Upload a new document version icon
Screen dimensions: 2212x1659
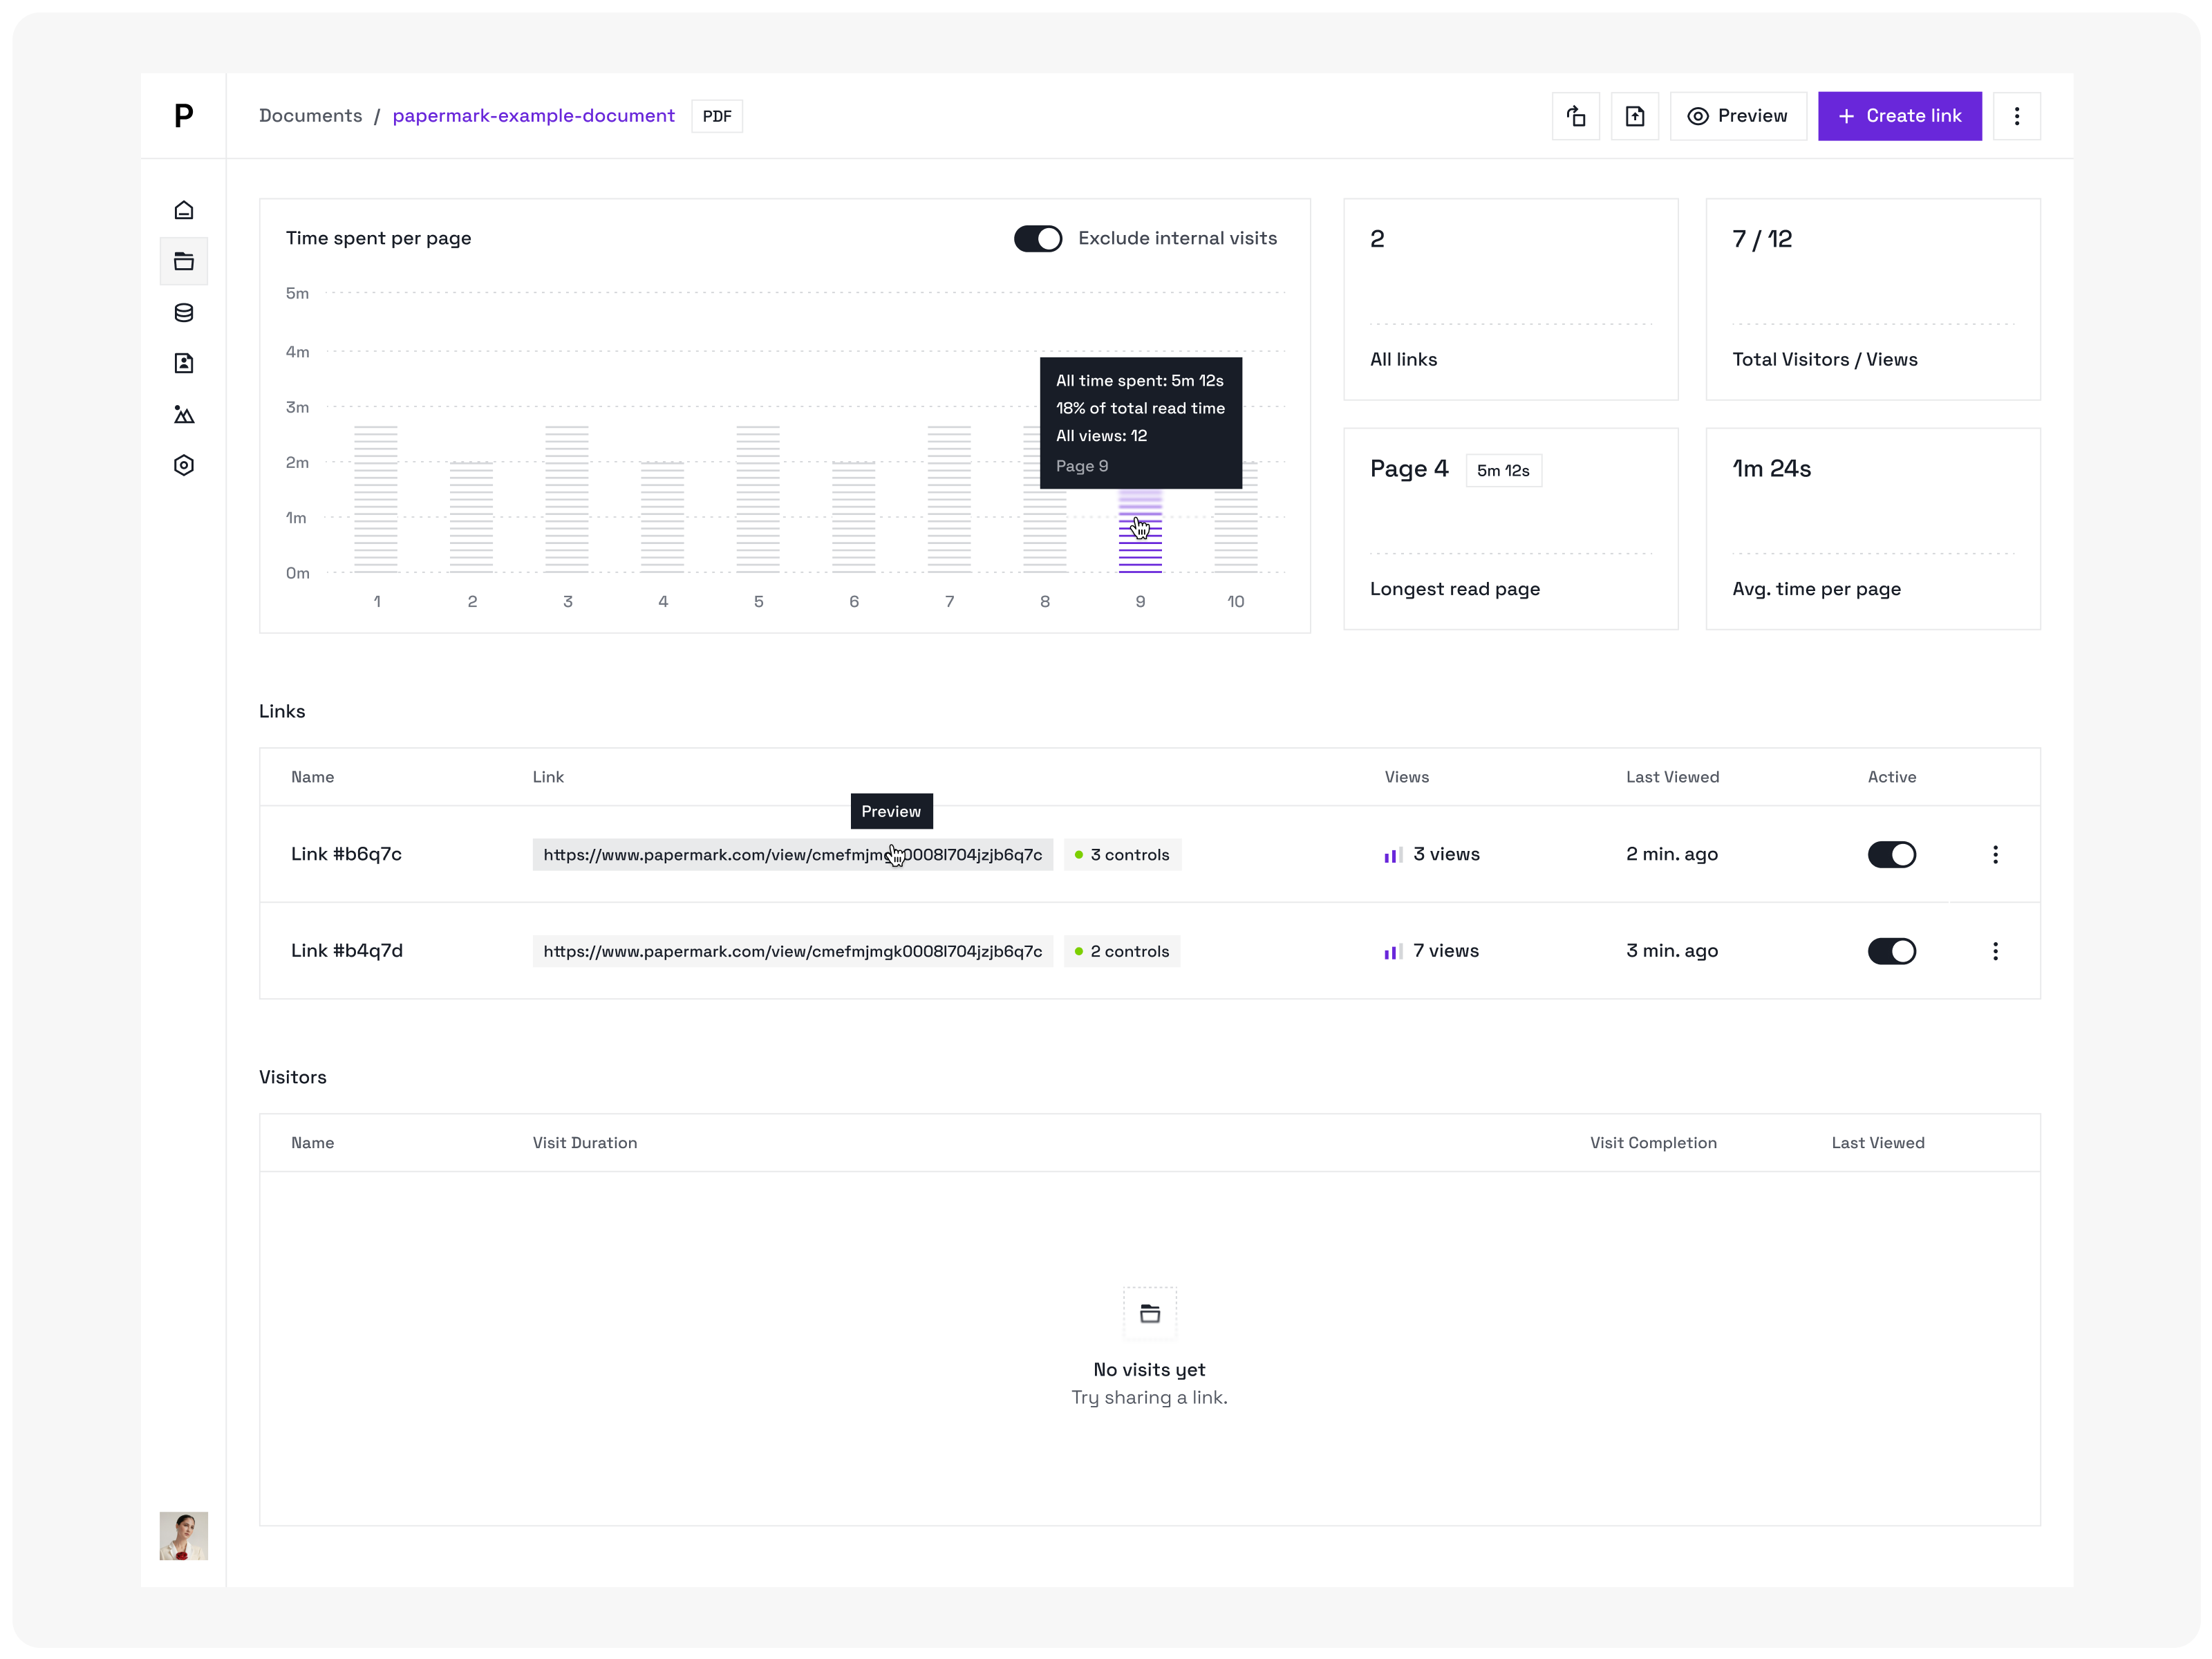point(1635,116)
